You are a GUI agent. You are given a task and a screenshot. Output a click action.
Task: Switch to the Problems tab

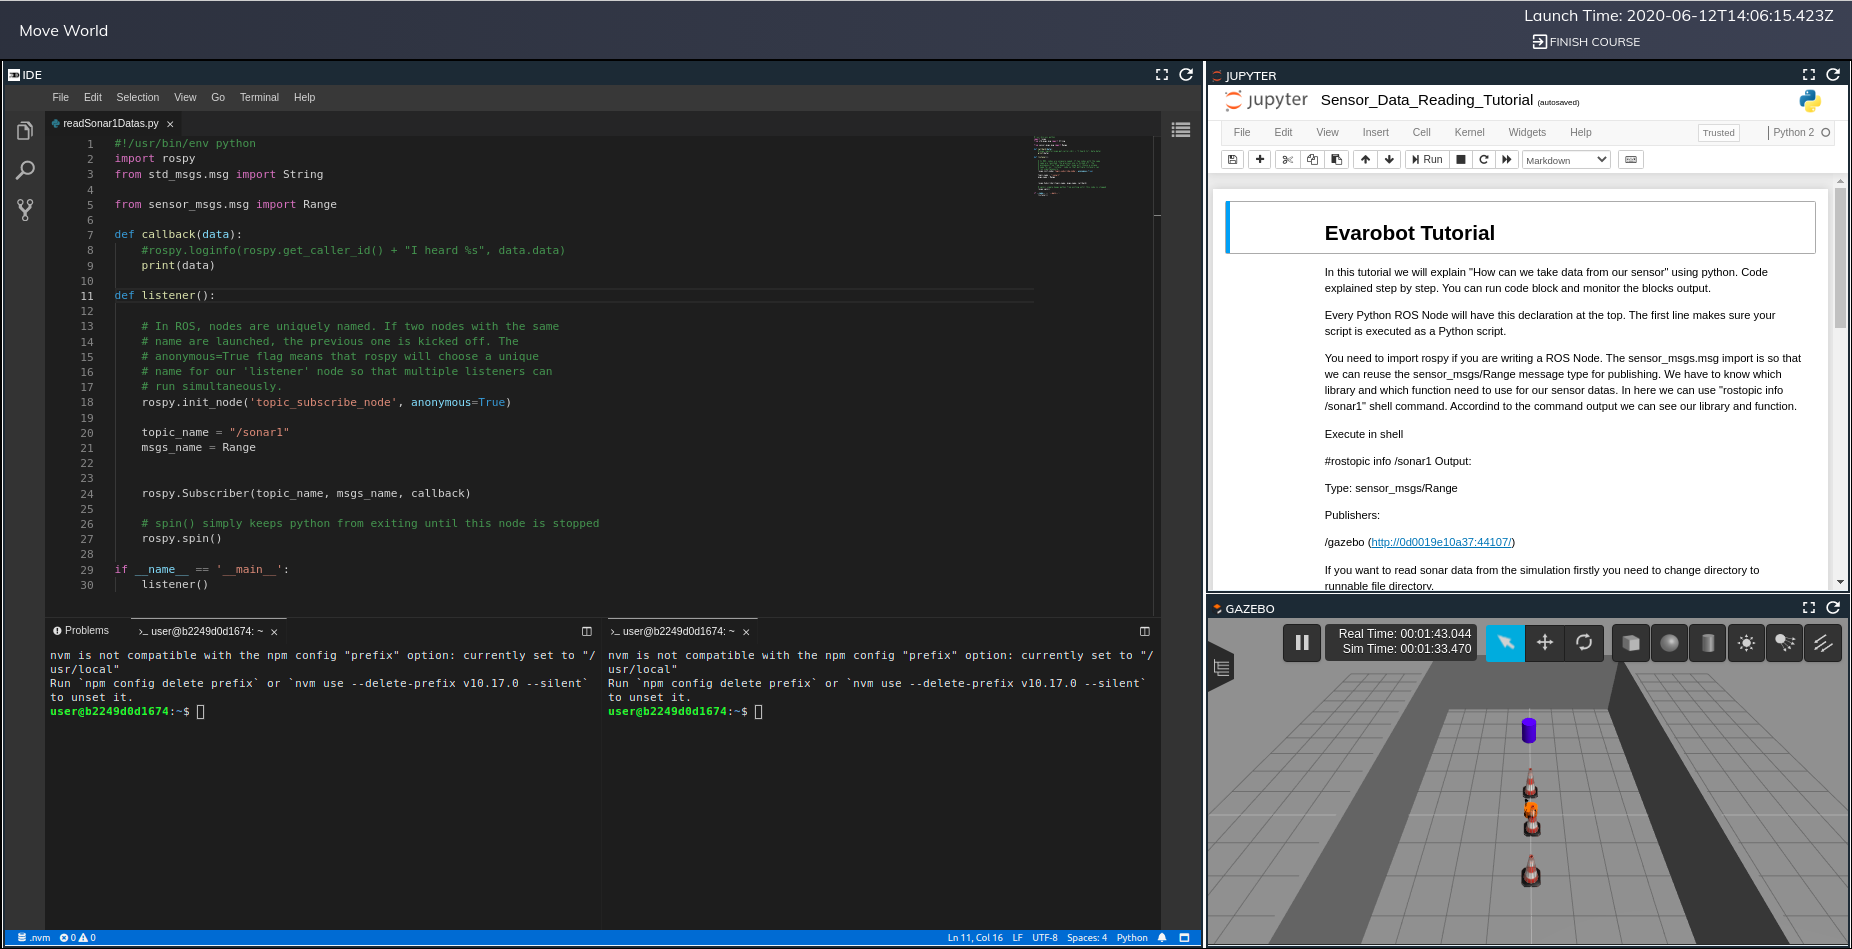click(x=81, y=631)
